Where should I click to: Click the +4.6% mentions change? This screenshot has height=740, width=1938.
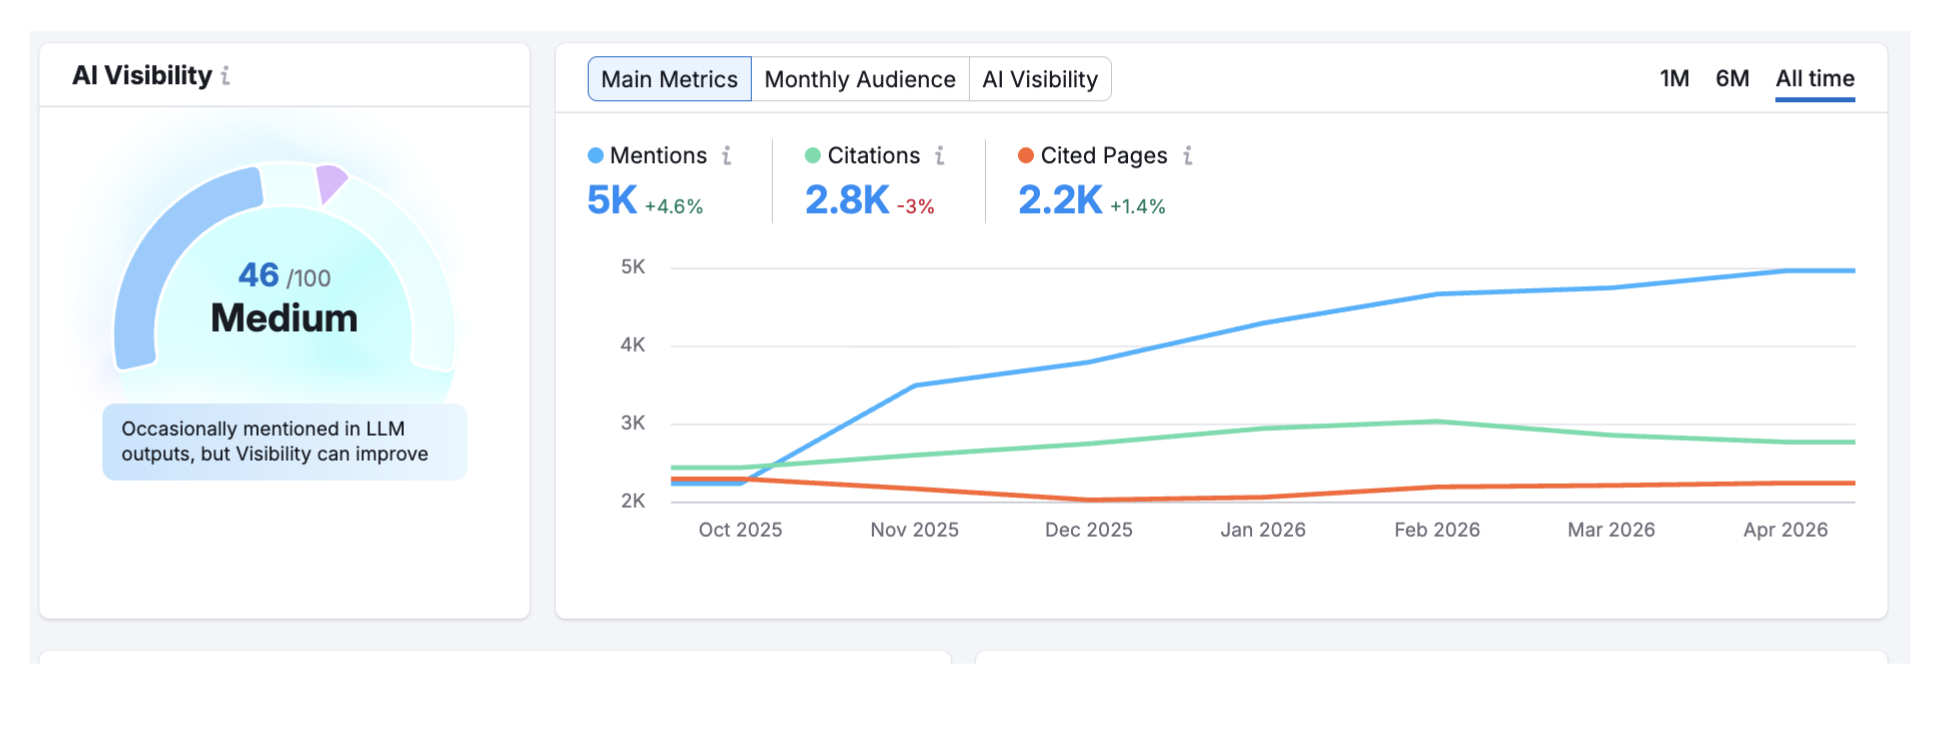(674, 206)
